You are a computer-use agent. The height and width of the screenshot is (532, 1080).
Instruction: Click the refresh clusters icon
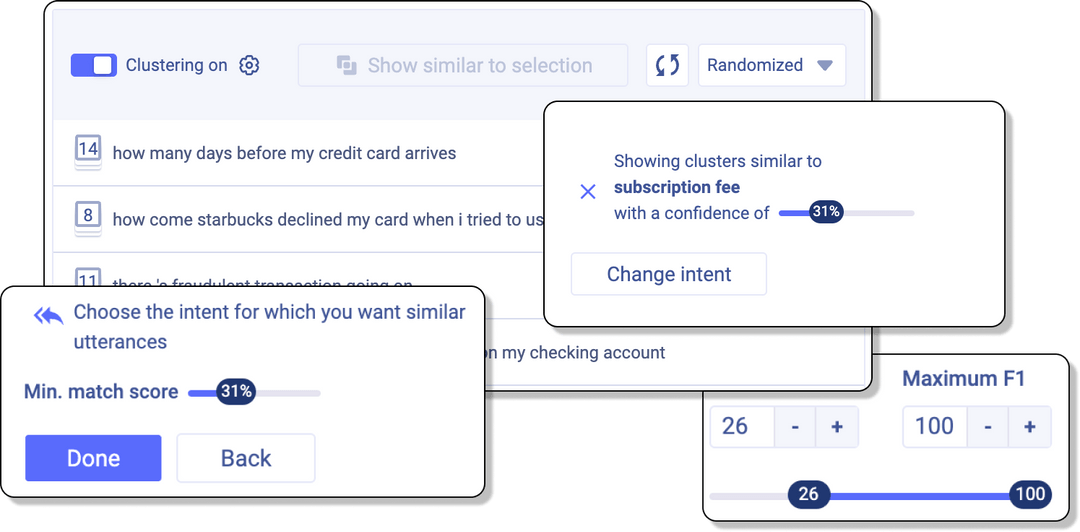point(667,66)
